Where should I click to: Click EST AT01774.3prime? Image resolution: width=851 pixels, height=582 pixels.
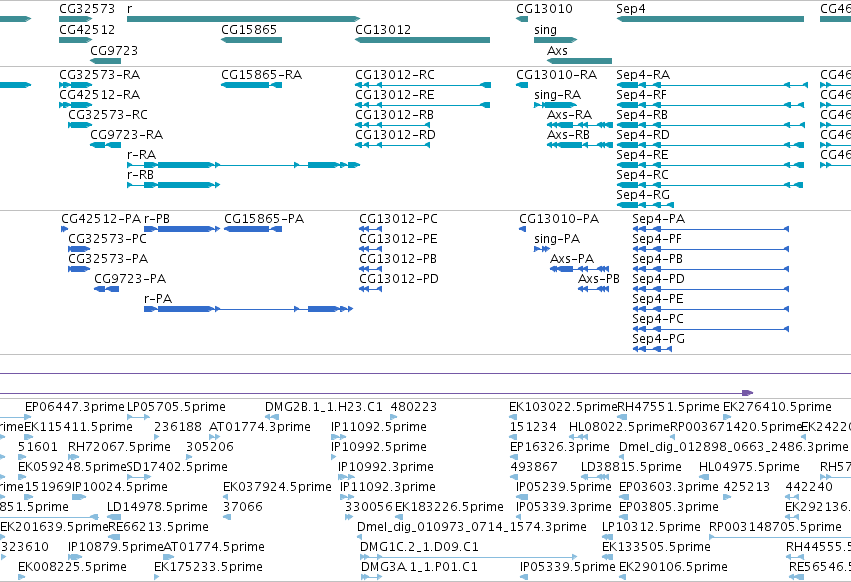(x=259, y=427)
